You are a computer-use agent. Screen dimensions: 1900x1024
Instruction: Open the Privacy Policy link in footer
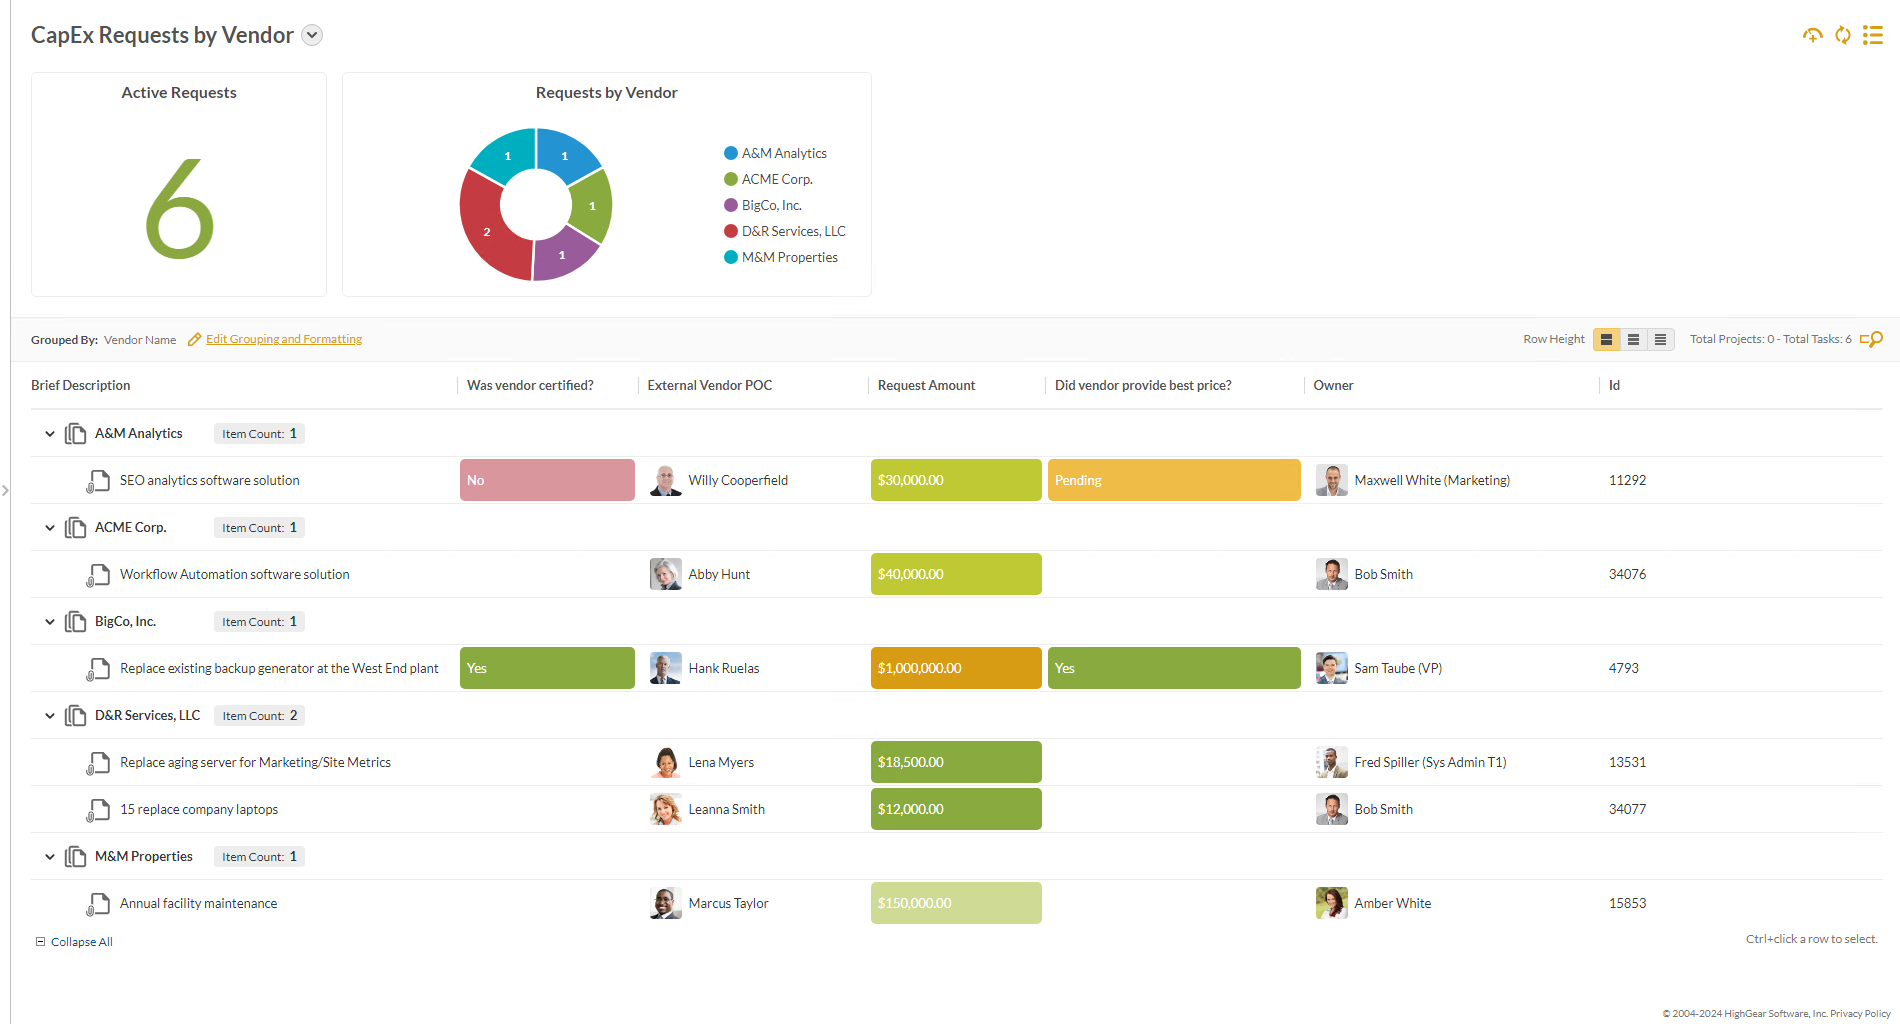1860,1013
